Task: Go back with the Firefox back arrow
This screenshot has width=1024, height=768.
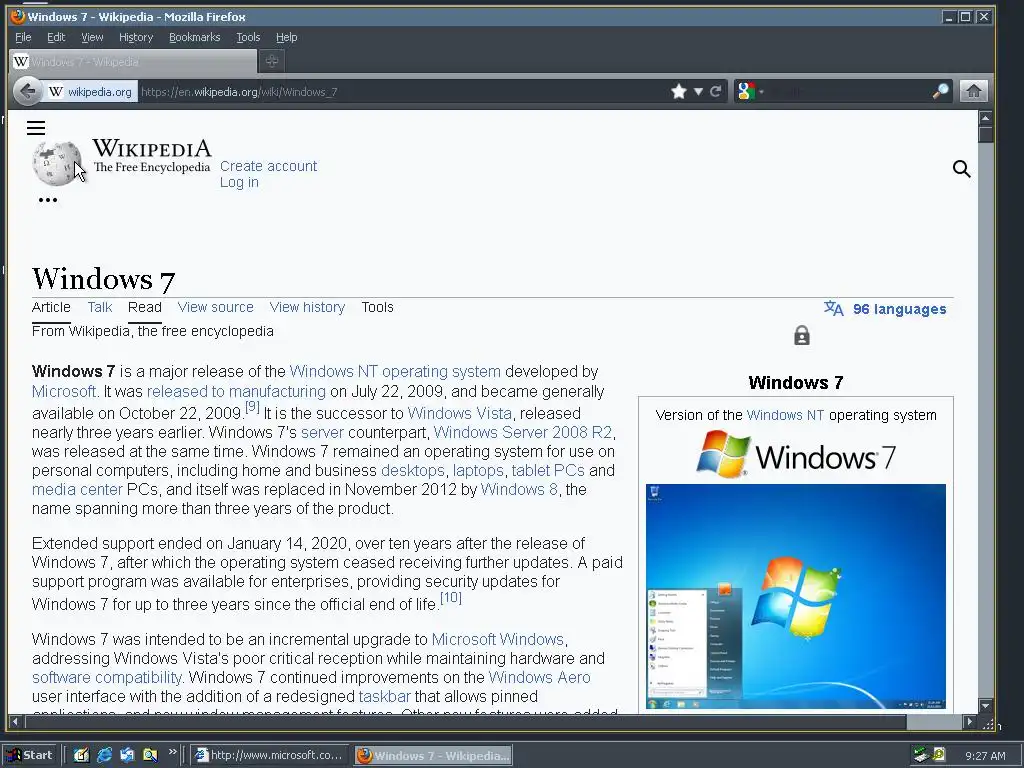Action: [27, 91]
